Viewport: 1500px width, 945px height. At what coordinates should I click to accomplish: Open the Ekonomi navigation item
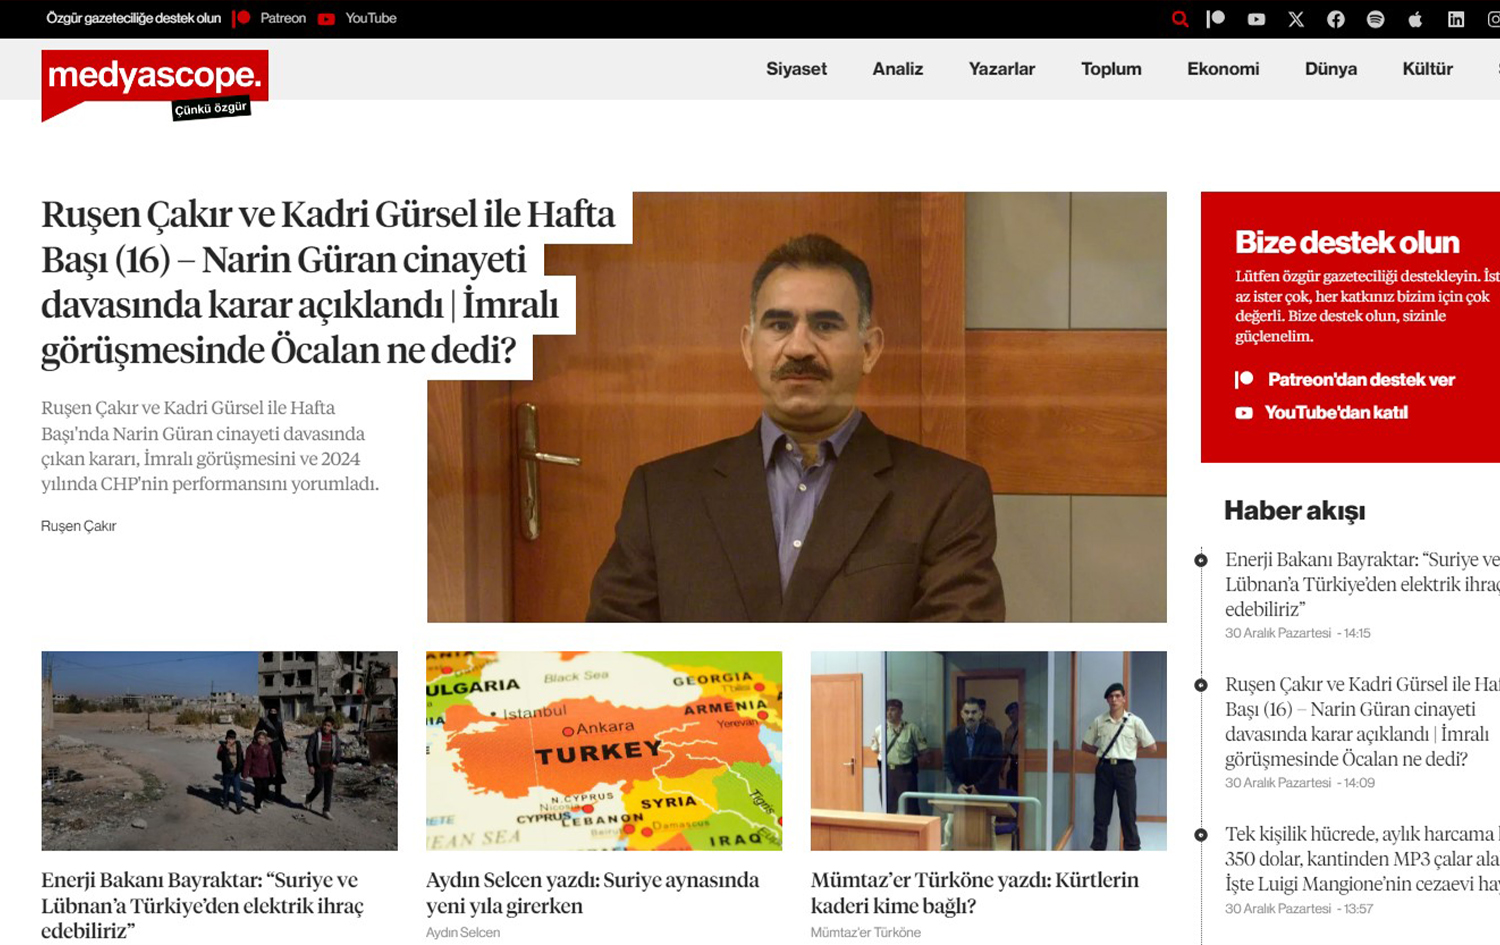click(1222, 69)
